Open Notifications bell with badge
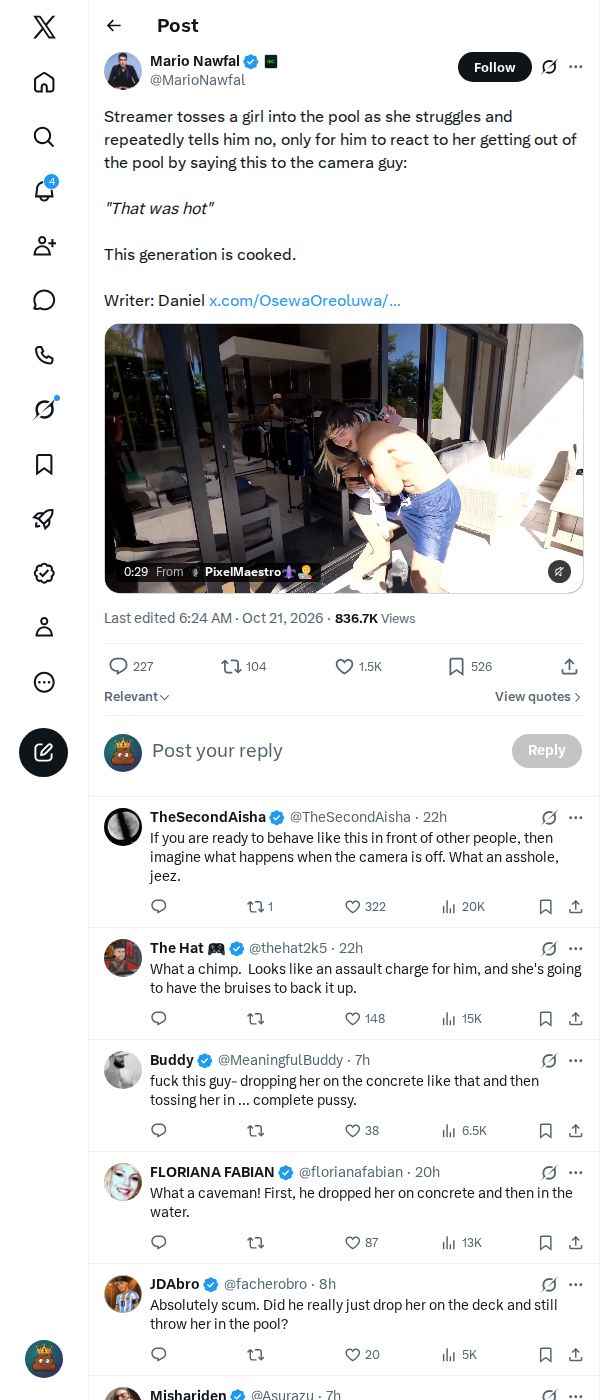Viewport: 600px width, 1400px height. click(x=44, y=190)
